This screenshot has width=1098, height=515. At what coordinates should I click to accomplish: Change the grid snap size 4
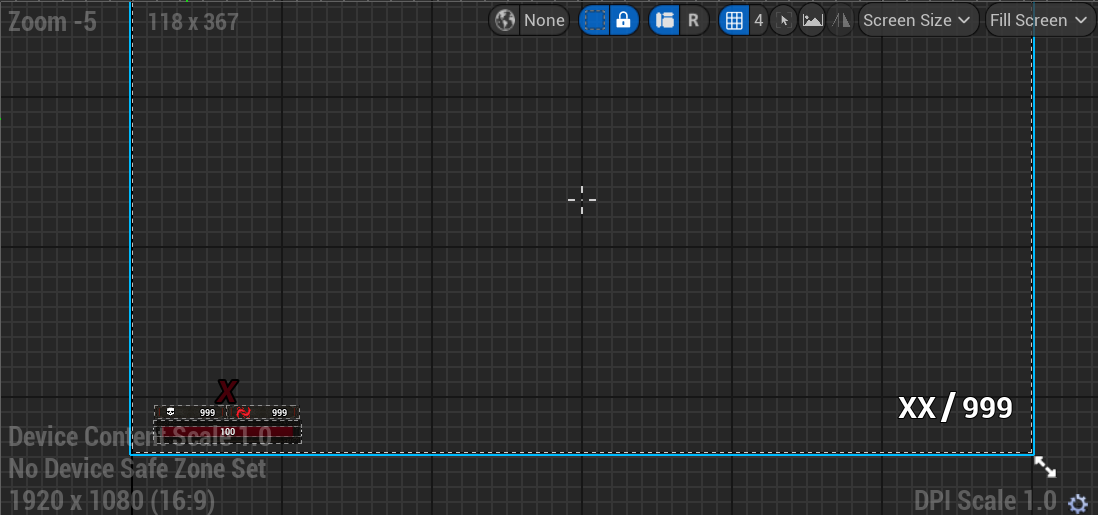[758, 20]
